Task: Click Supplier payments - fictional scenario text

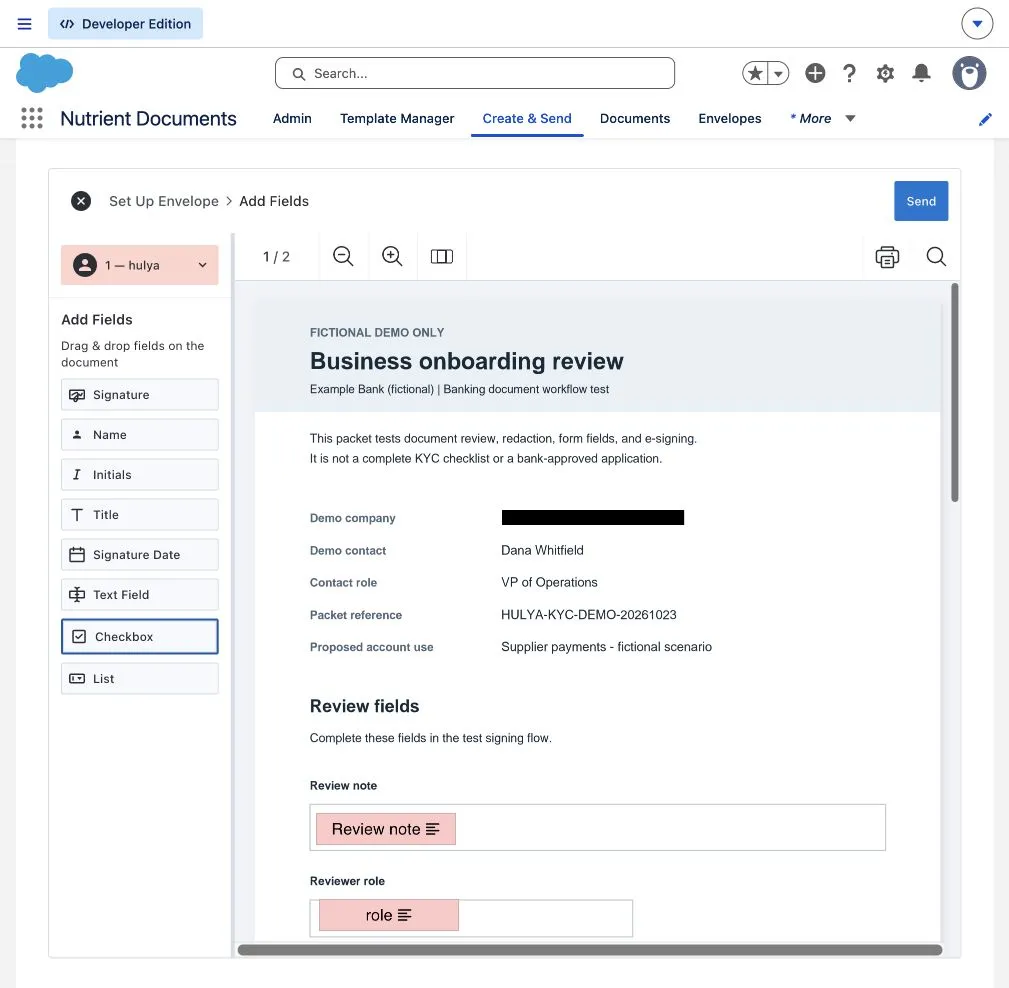Action: [x=606, y=647]
